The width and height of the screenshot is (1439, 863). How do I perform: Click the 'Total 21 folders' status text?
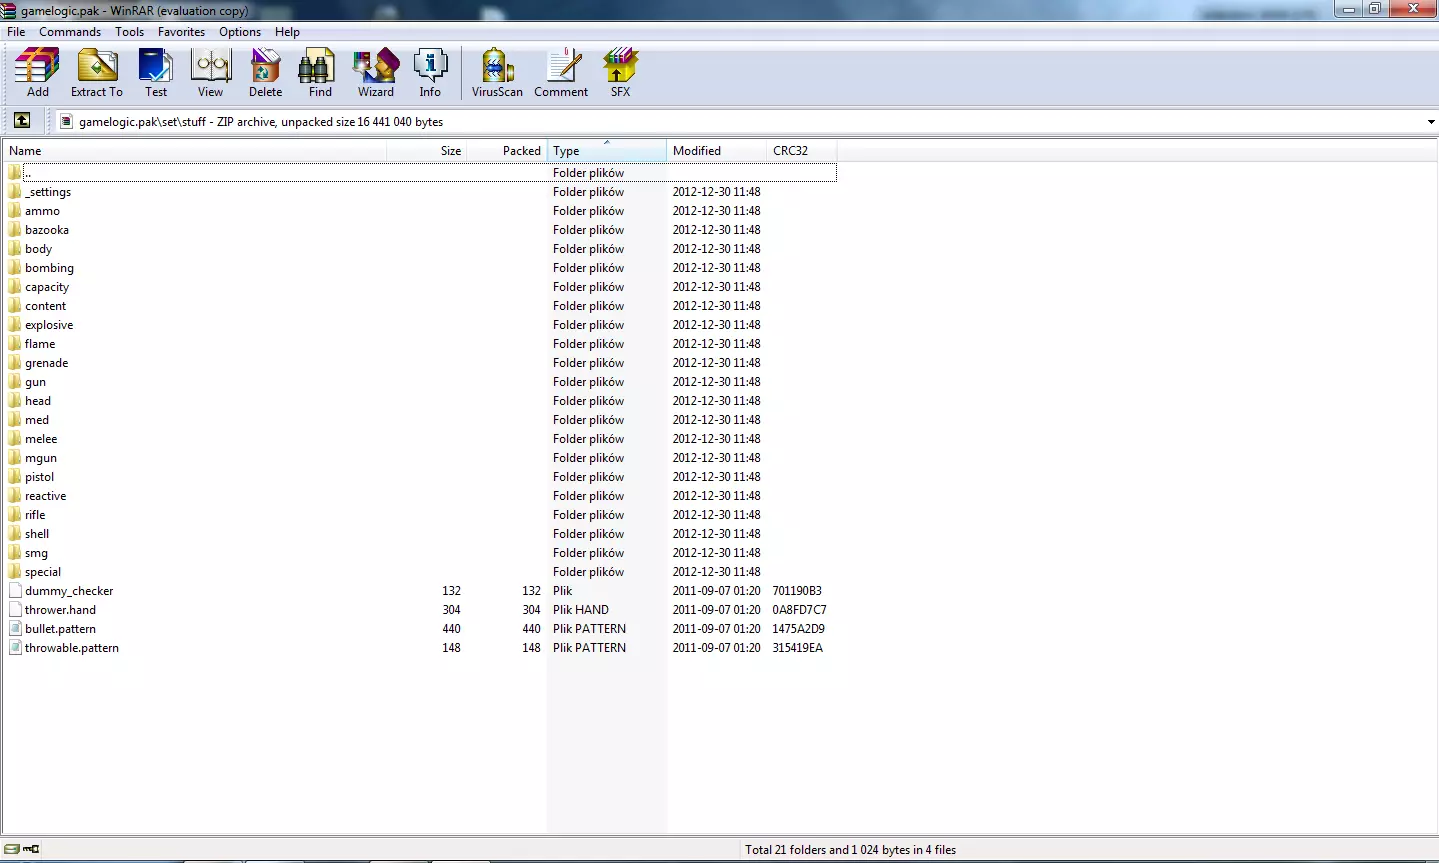point(850,850)
